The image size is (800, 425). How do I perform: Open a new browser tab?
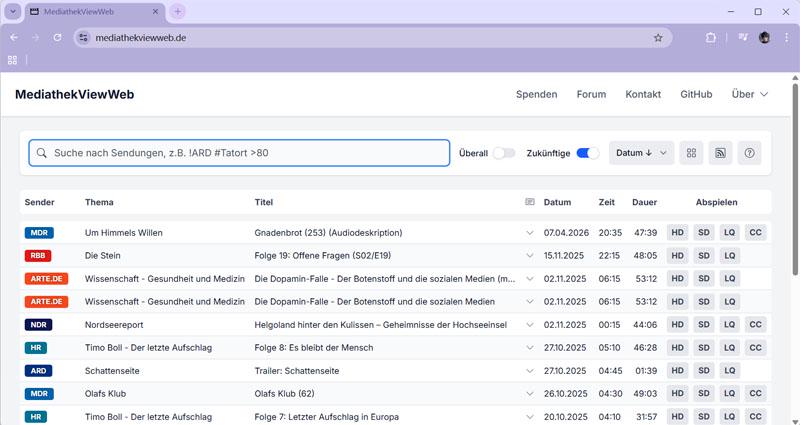tap(178, 12)
